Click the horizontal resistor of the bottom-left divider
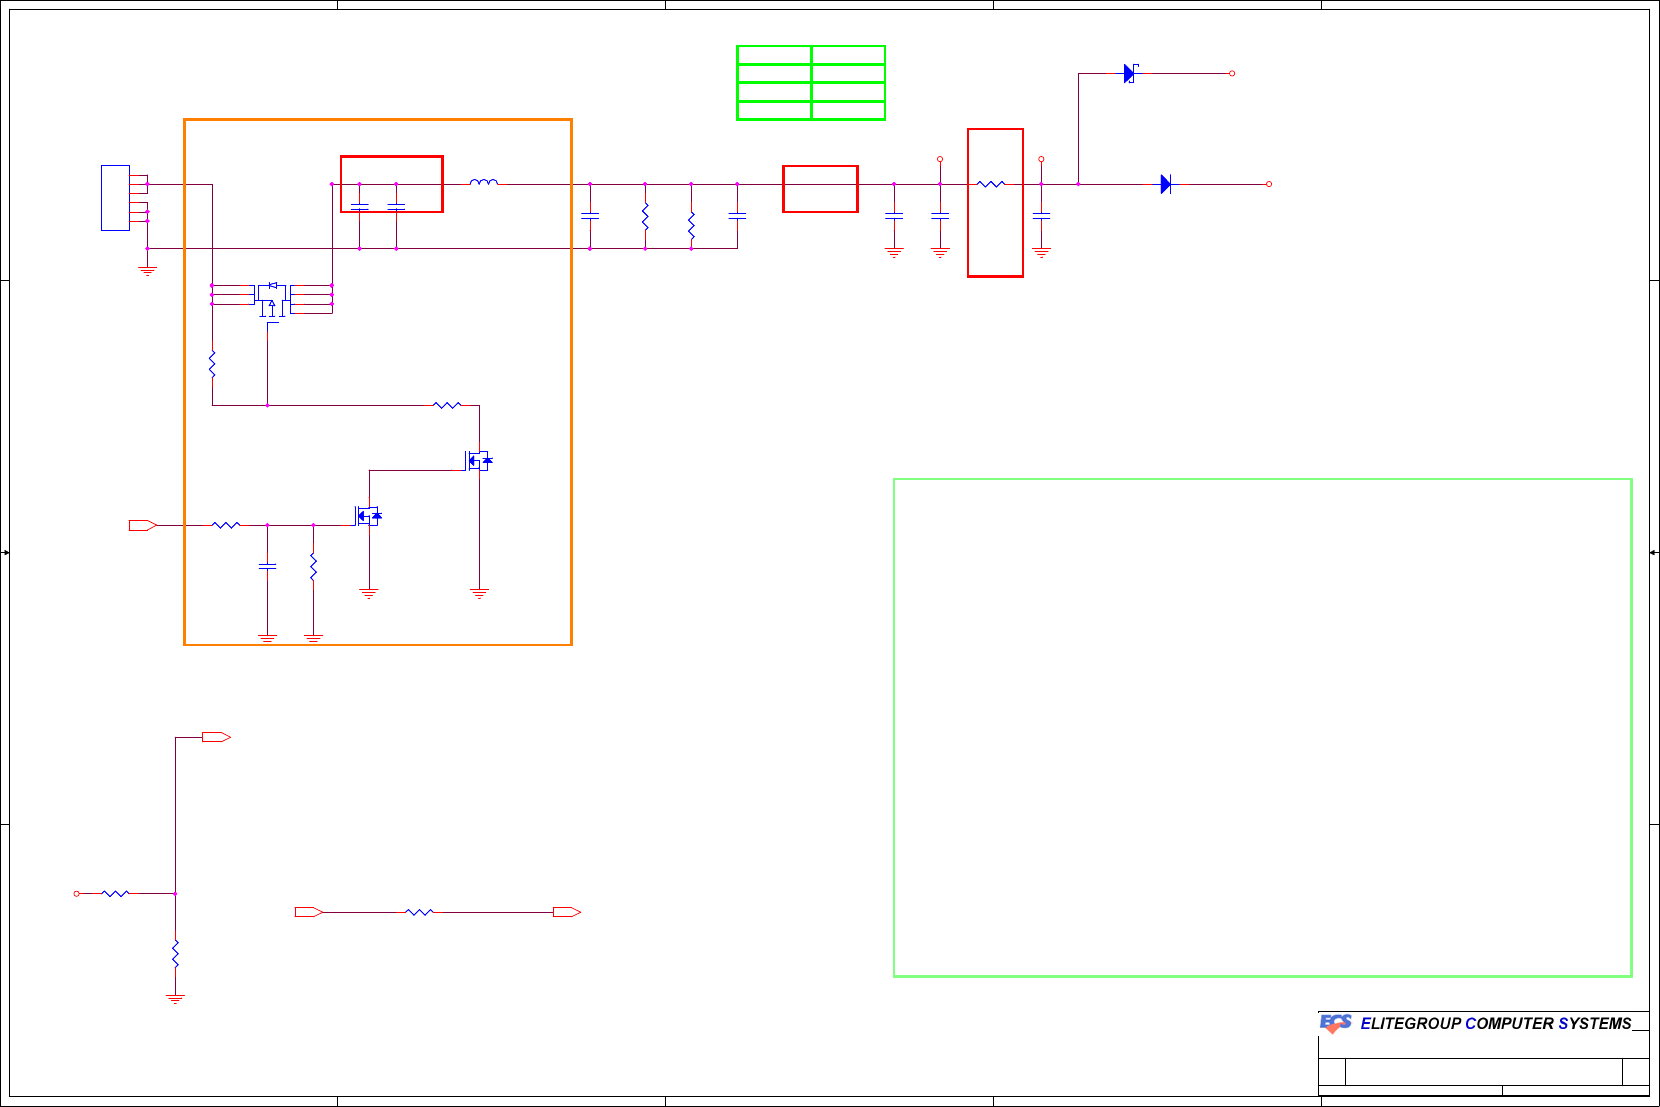 coord(116,893)
